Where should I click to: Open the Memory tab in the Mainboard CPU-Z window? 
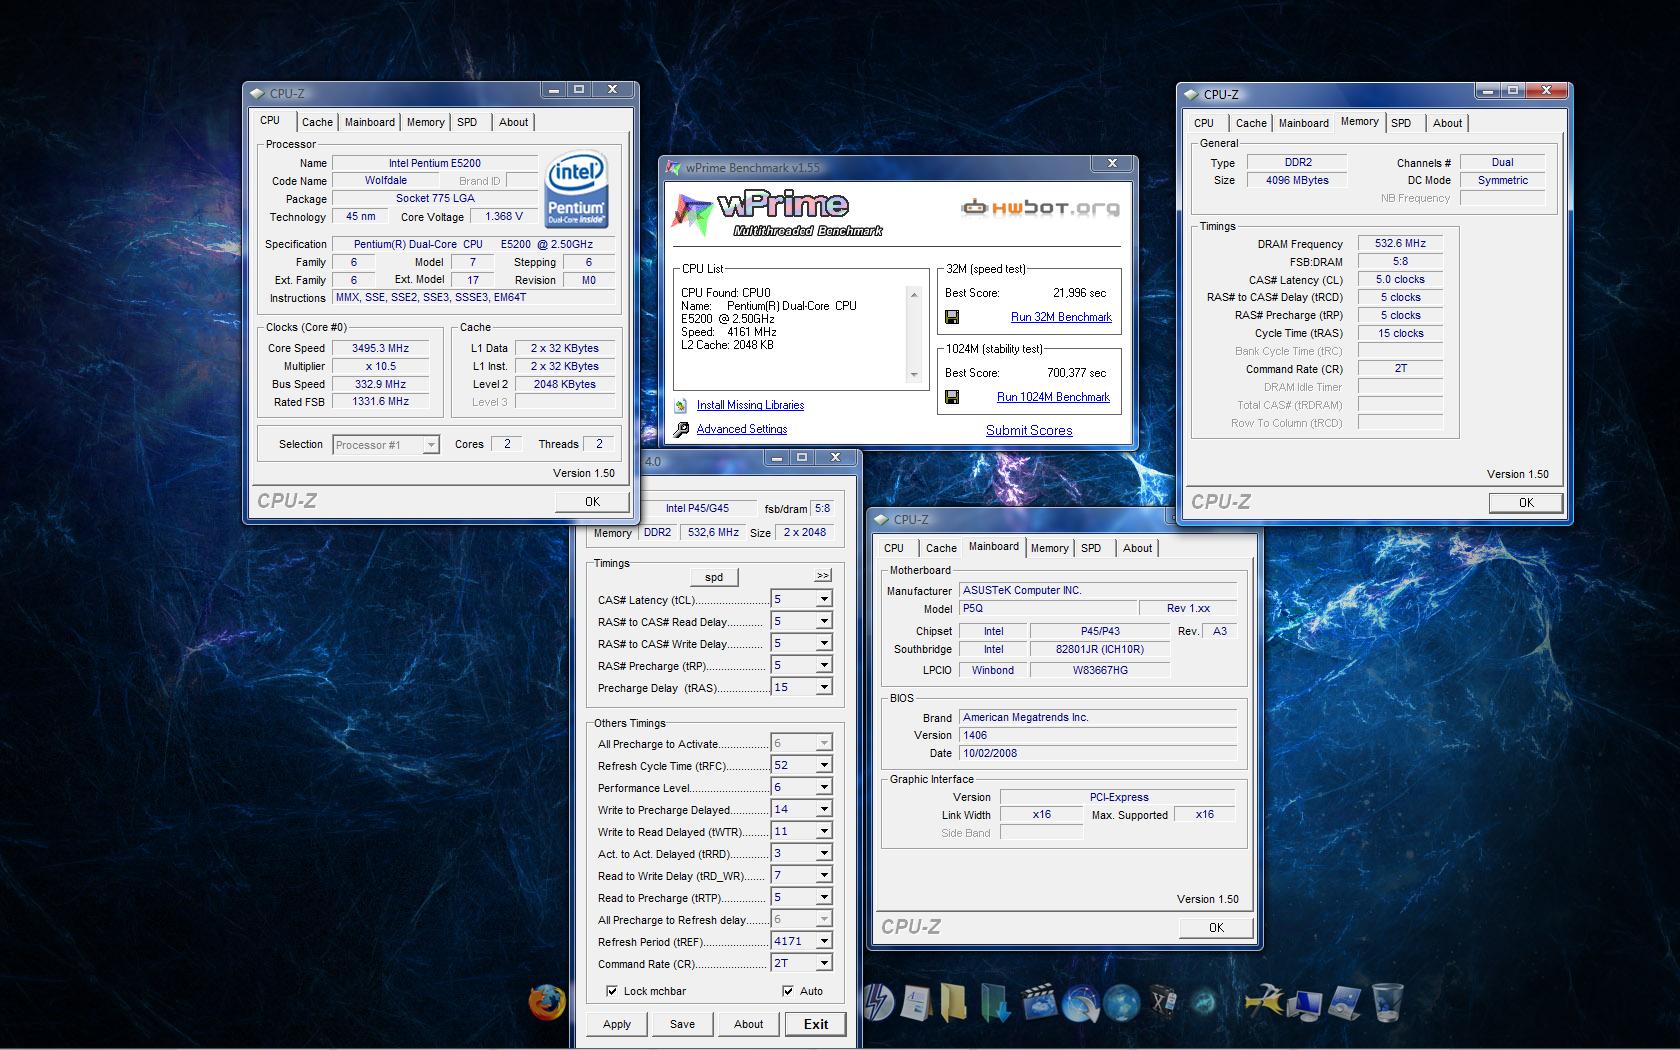click(x=1049, y=548)
